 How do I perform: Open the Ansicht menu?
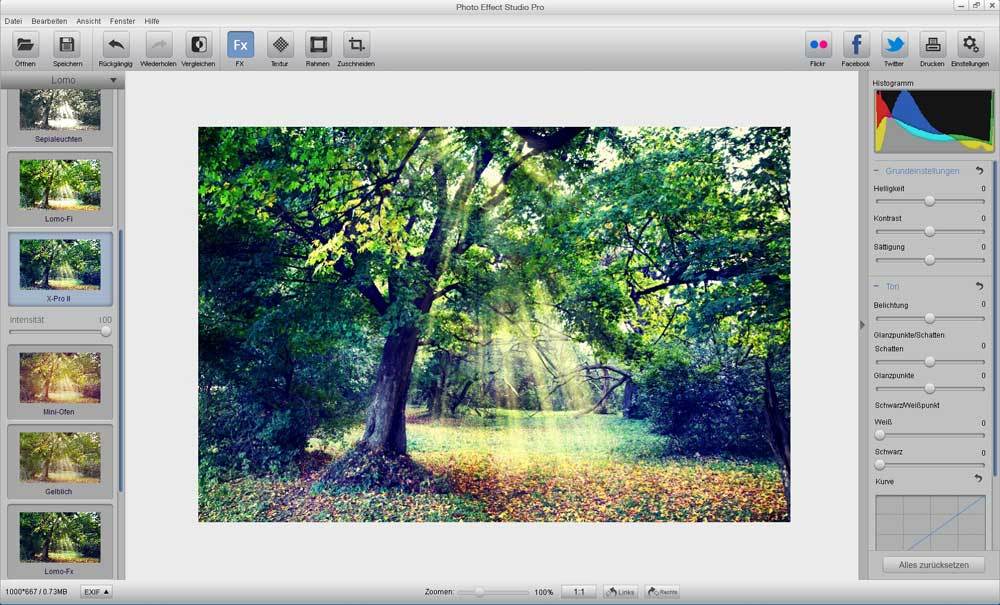(x=89, y=21)
